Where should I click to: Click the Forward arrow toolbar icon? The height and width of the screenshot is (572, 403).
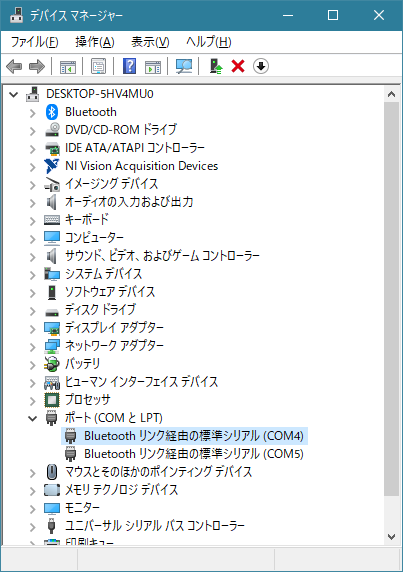point(36,66)
